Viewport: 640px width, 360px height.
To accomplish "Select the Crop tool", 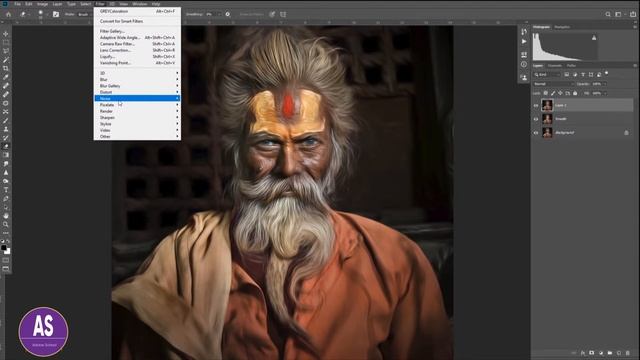I will (6, 69).
